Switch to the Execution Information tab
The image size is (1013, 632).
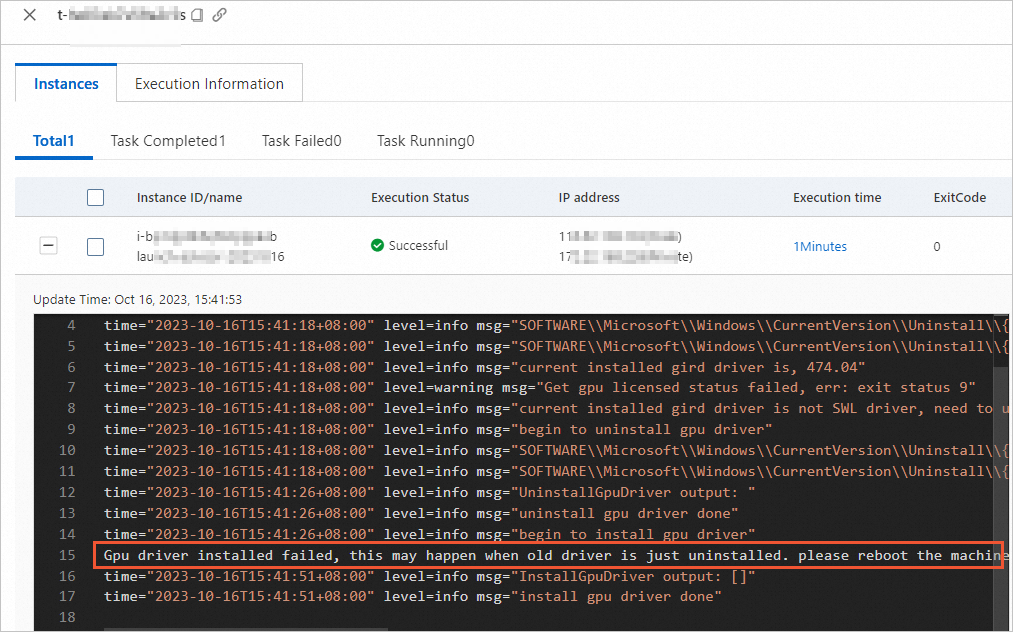209,84
